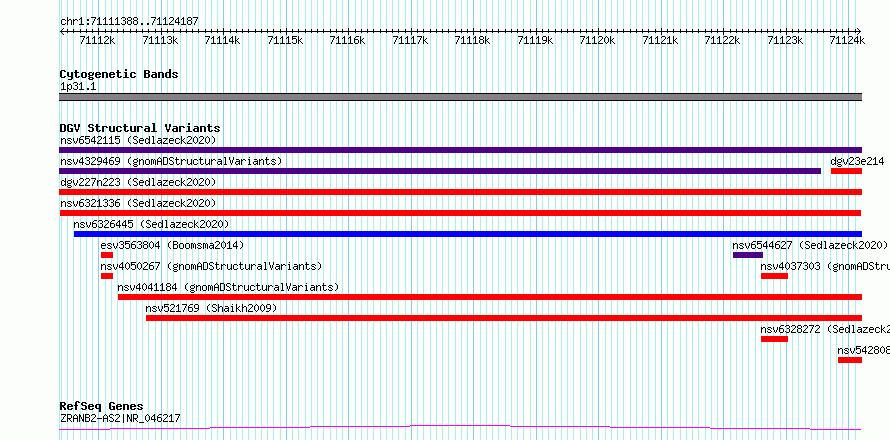Open the nsv4041184 gnomADStructuralVariants label
890x440 pixels.
228,287
